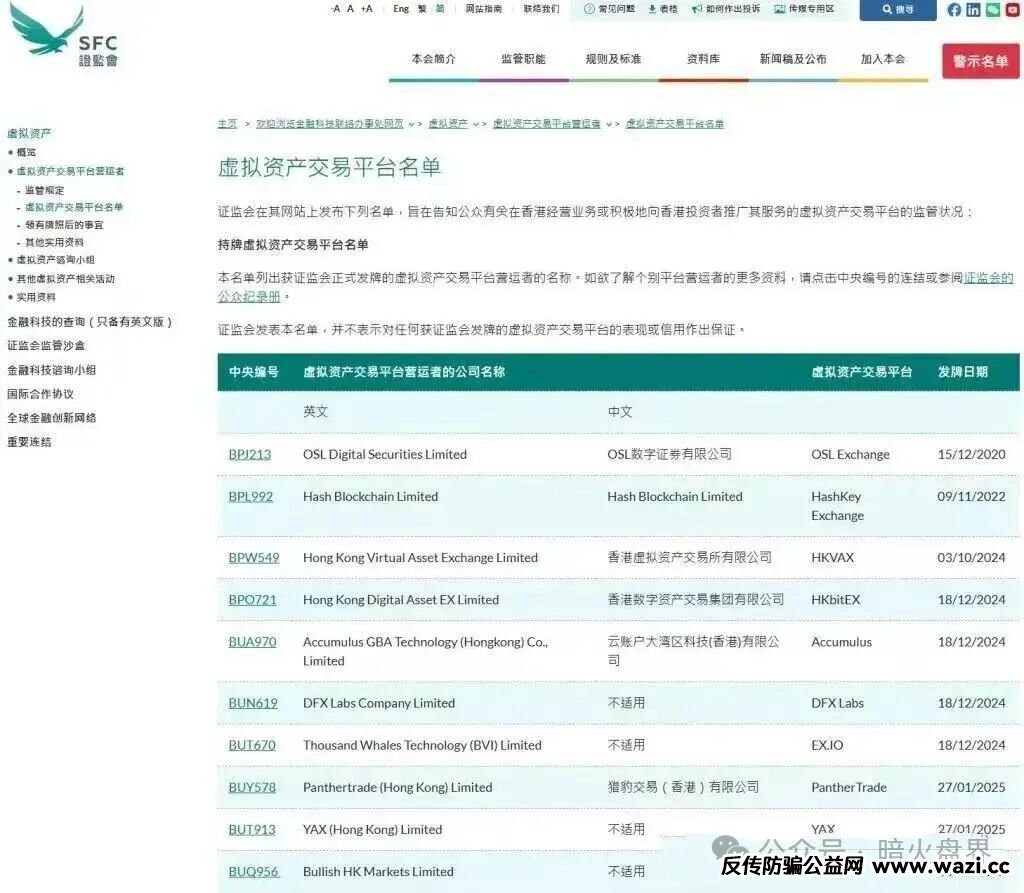Expand dropdown after 虚拟资产交易平台营运者 breadcrumb
The image size is (1024, 893).
click(x=610, y=124)
